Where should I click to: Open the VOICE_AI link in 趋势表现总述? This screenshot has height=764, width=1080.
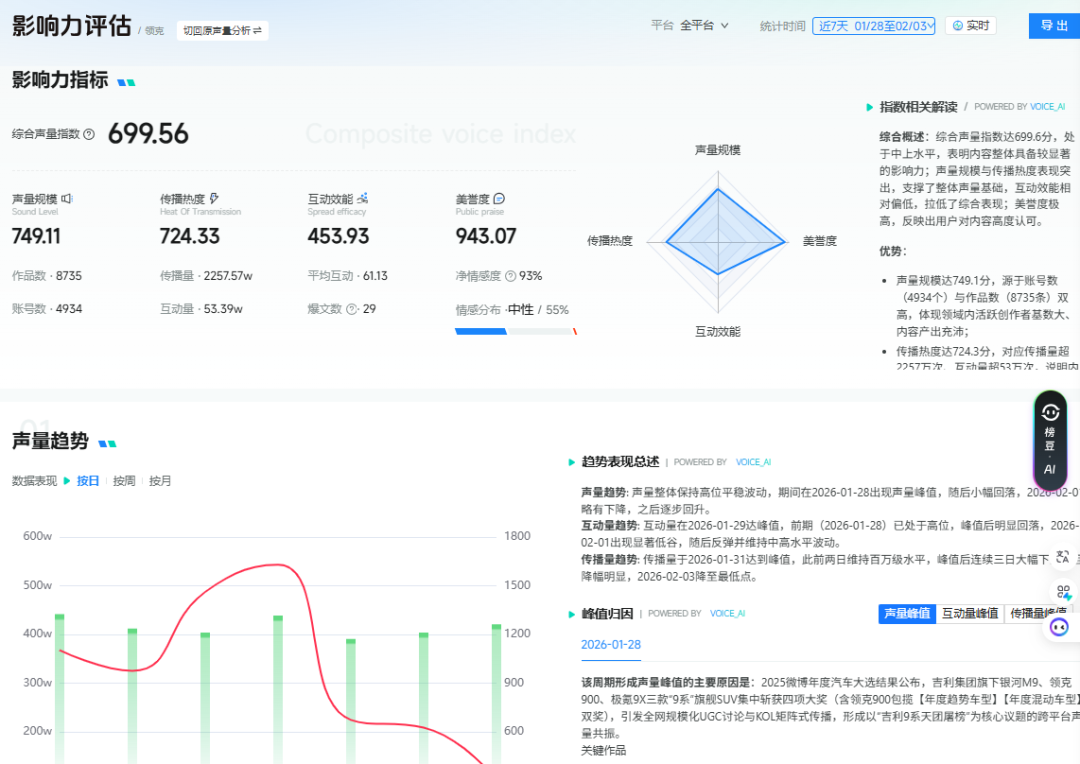[753, 461]
